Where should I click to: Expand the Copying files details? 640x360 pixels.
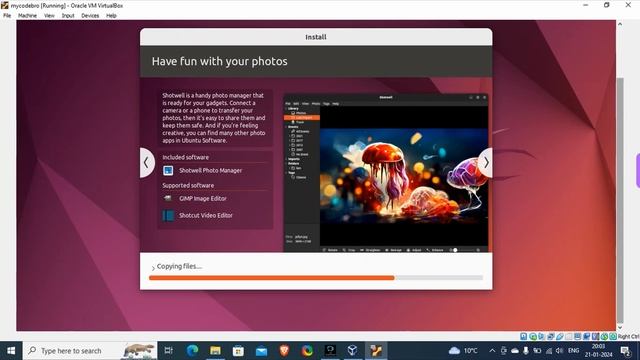(153, 268)
